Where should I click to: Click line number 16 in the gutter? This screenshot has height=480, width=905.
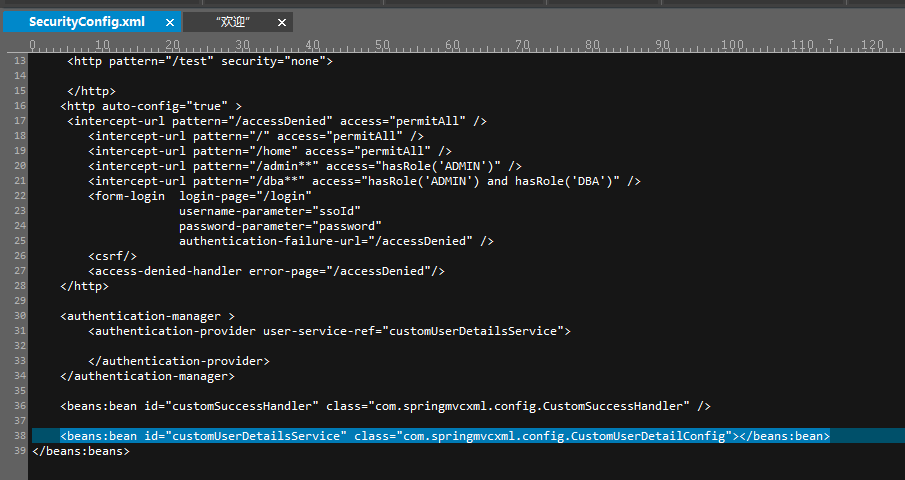(20, 106)
